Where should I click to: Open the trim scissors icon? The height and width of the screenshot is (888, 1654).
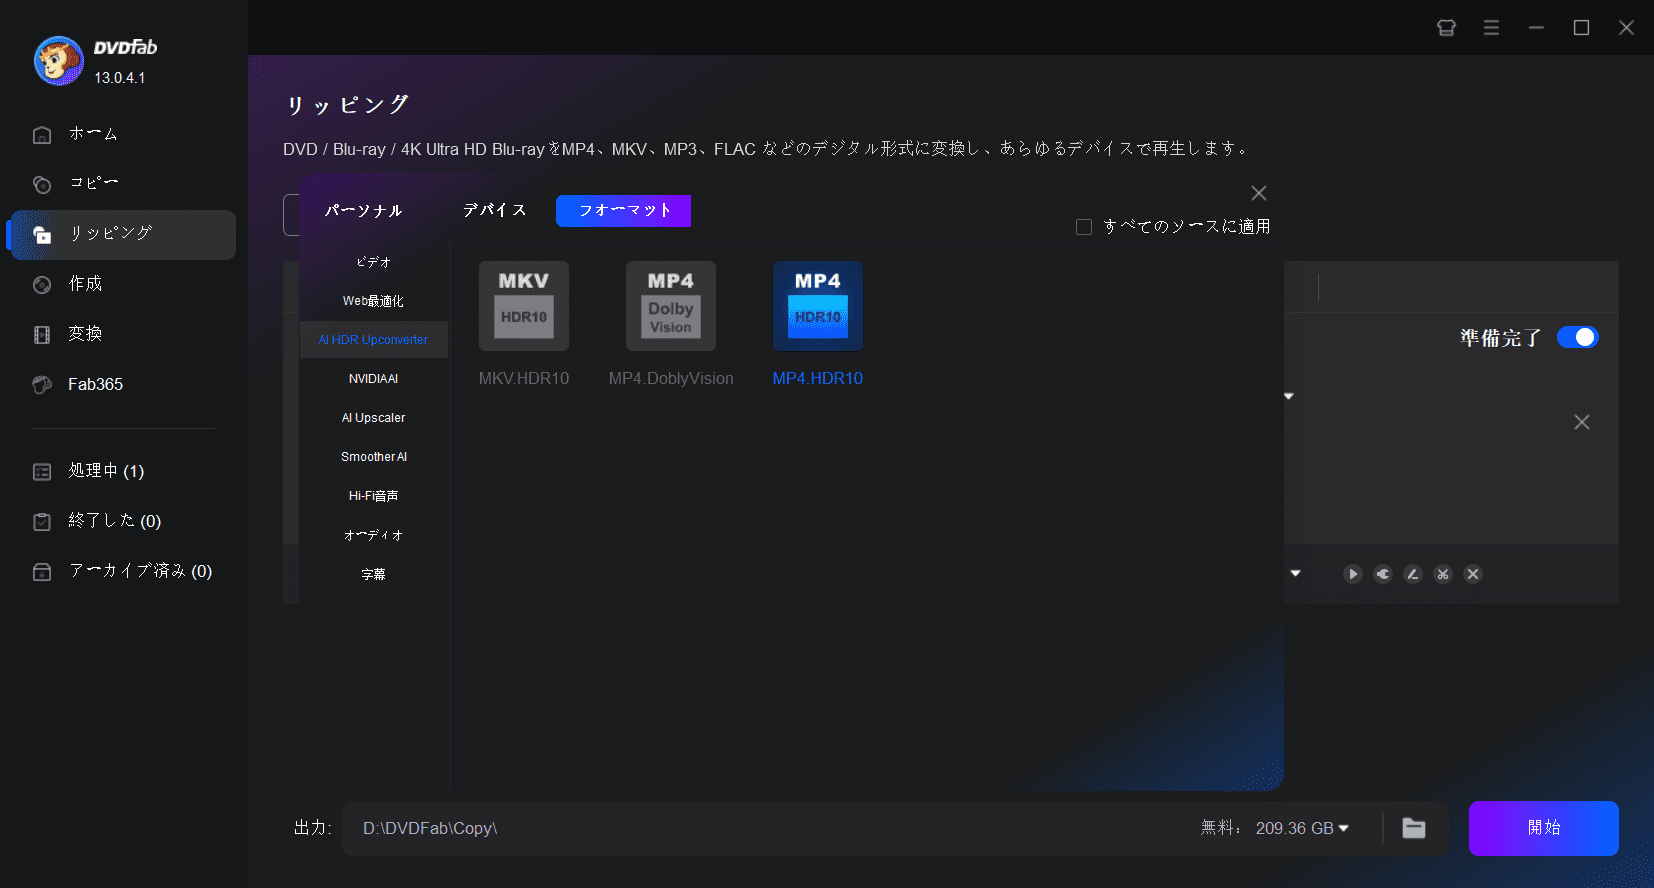coord(1443,574)
